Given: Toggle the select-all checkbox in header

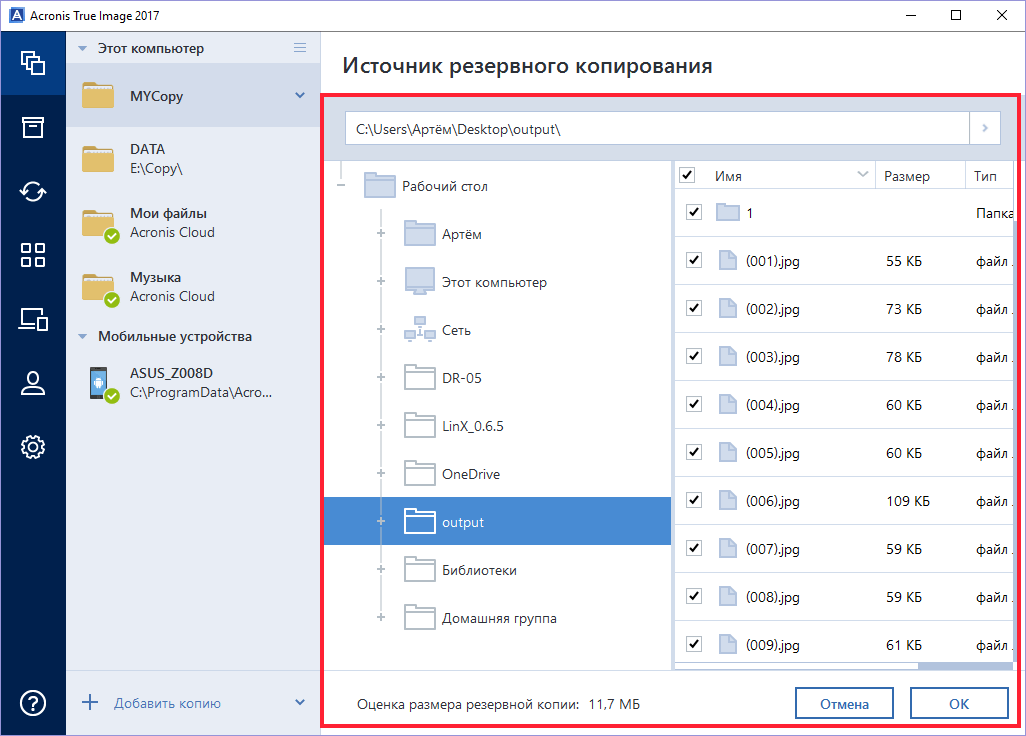Looking at the screenshot, I should pyautogui.click(x=687, y=176).
